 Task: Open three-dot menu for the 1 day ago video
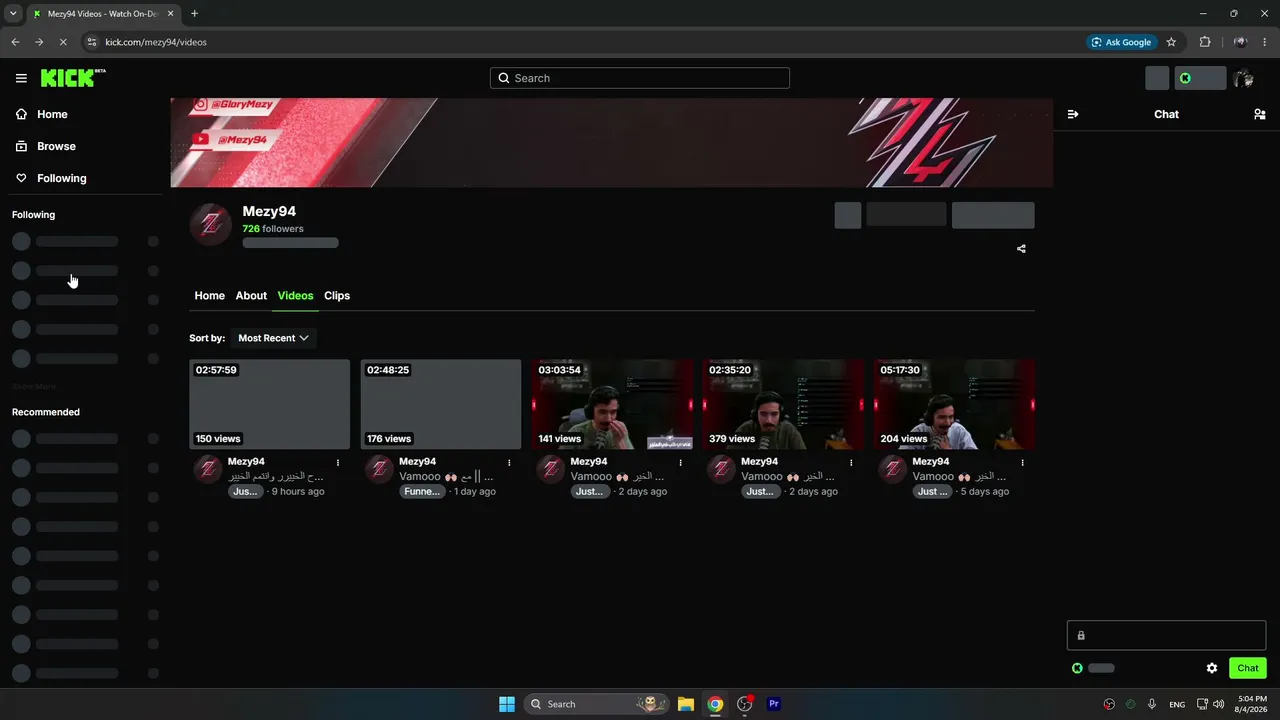point(509,463)
